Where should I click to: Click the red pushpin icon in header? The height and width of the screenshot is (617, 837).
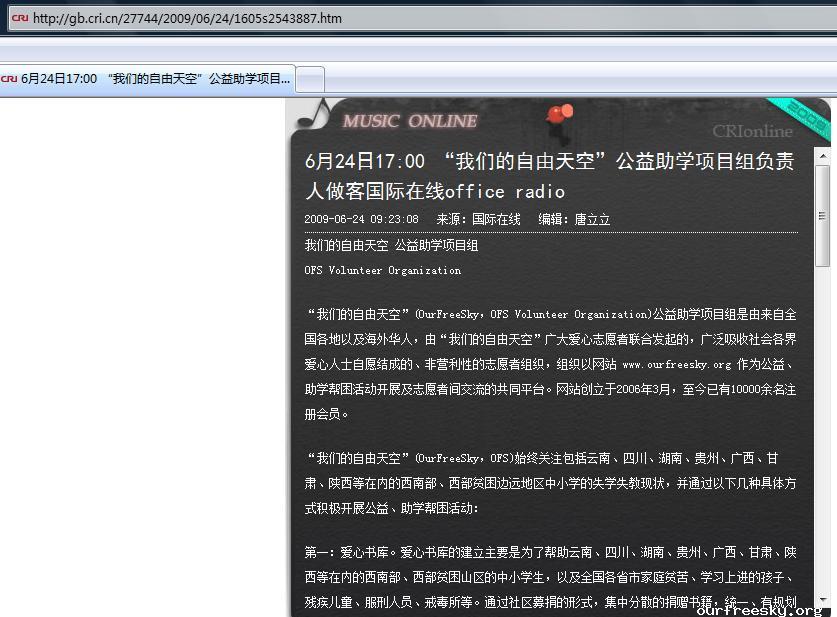point(558,115)
